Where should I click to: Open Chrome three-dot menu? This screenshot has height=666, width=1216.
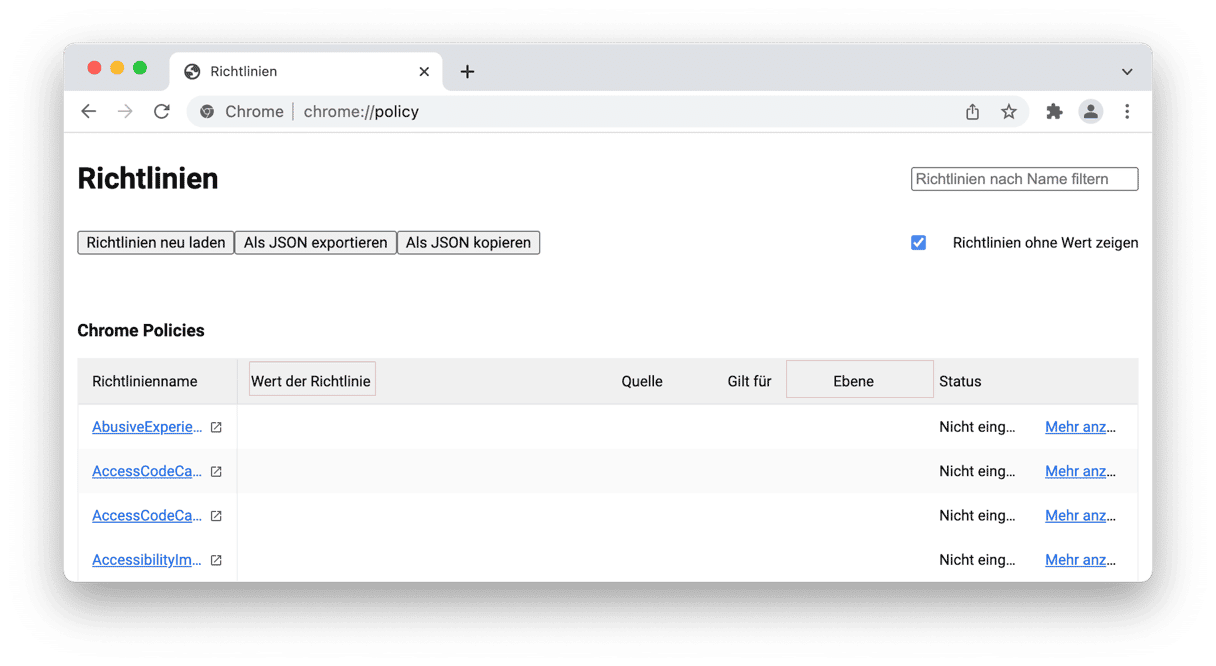1127,112
